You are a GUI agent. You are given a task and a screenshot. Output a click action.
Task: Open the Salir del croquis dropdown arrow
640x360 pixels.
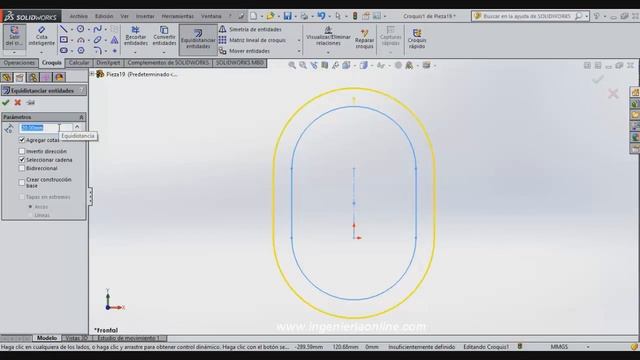[14, 52]
